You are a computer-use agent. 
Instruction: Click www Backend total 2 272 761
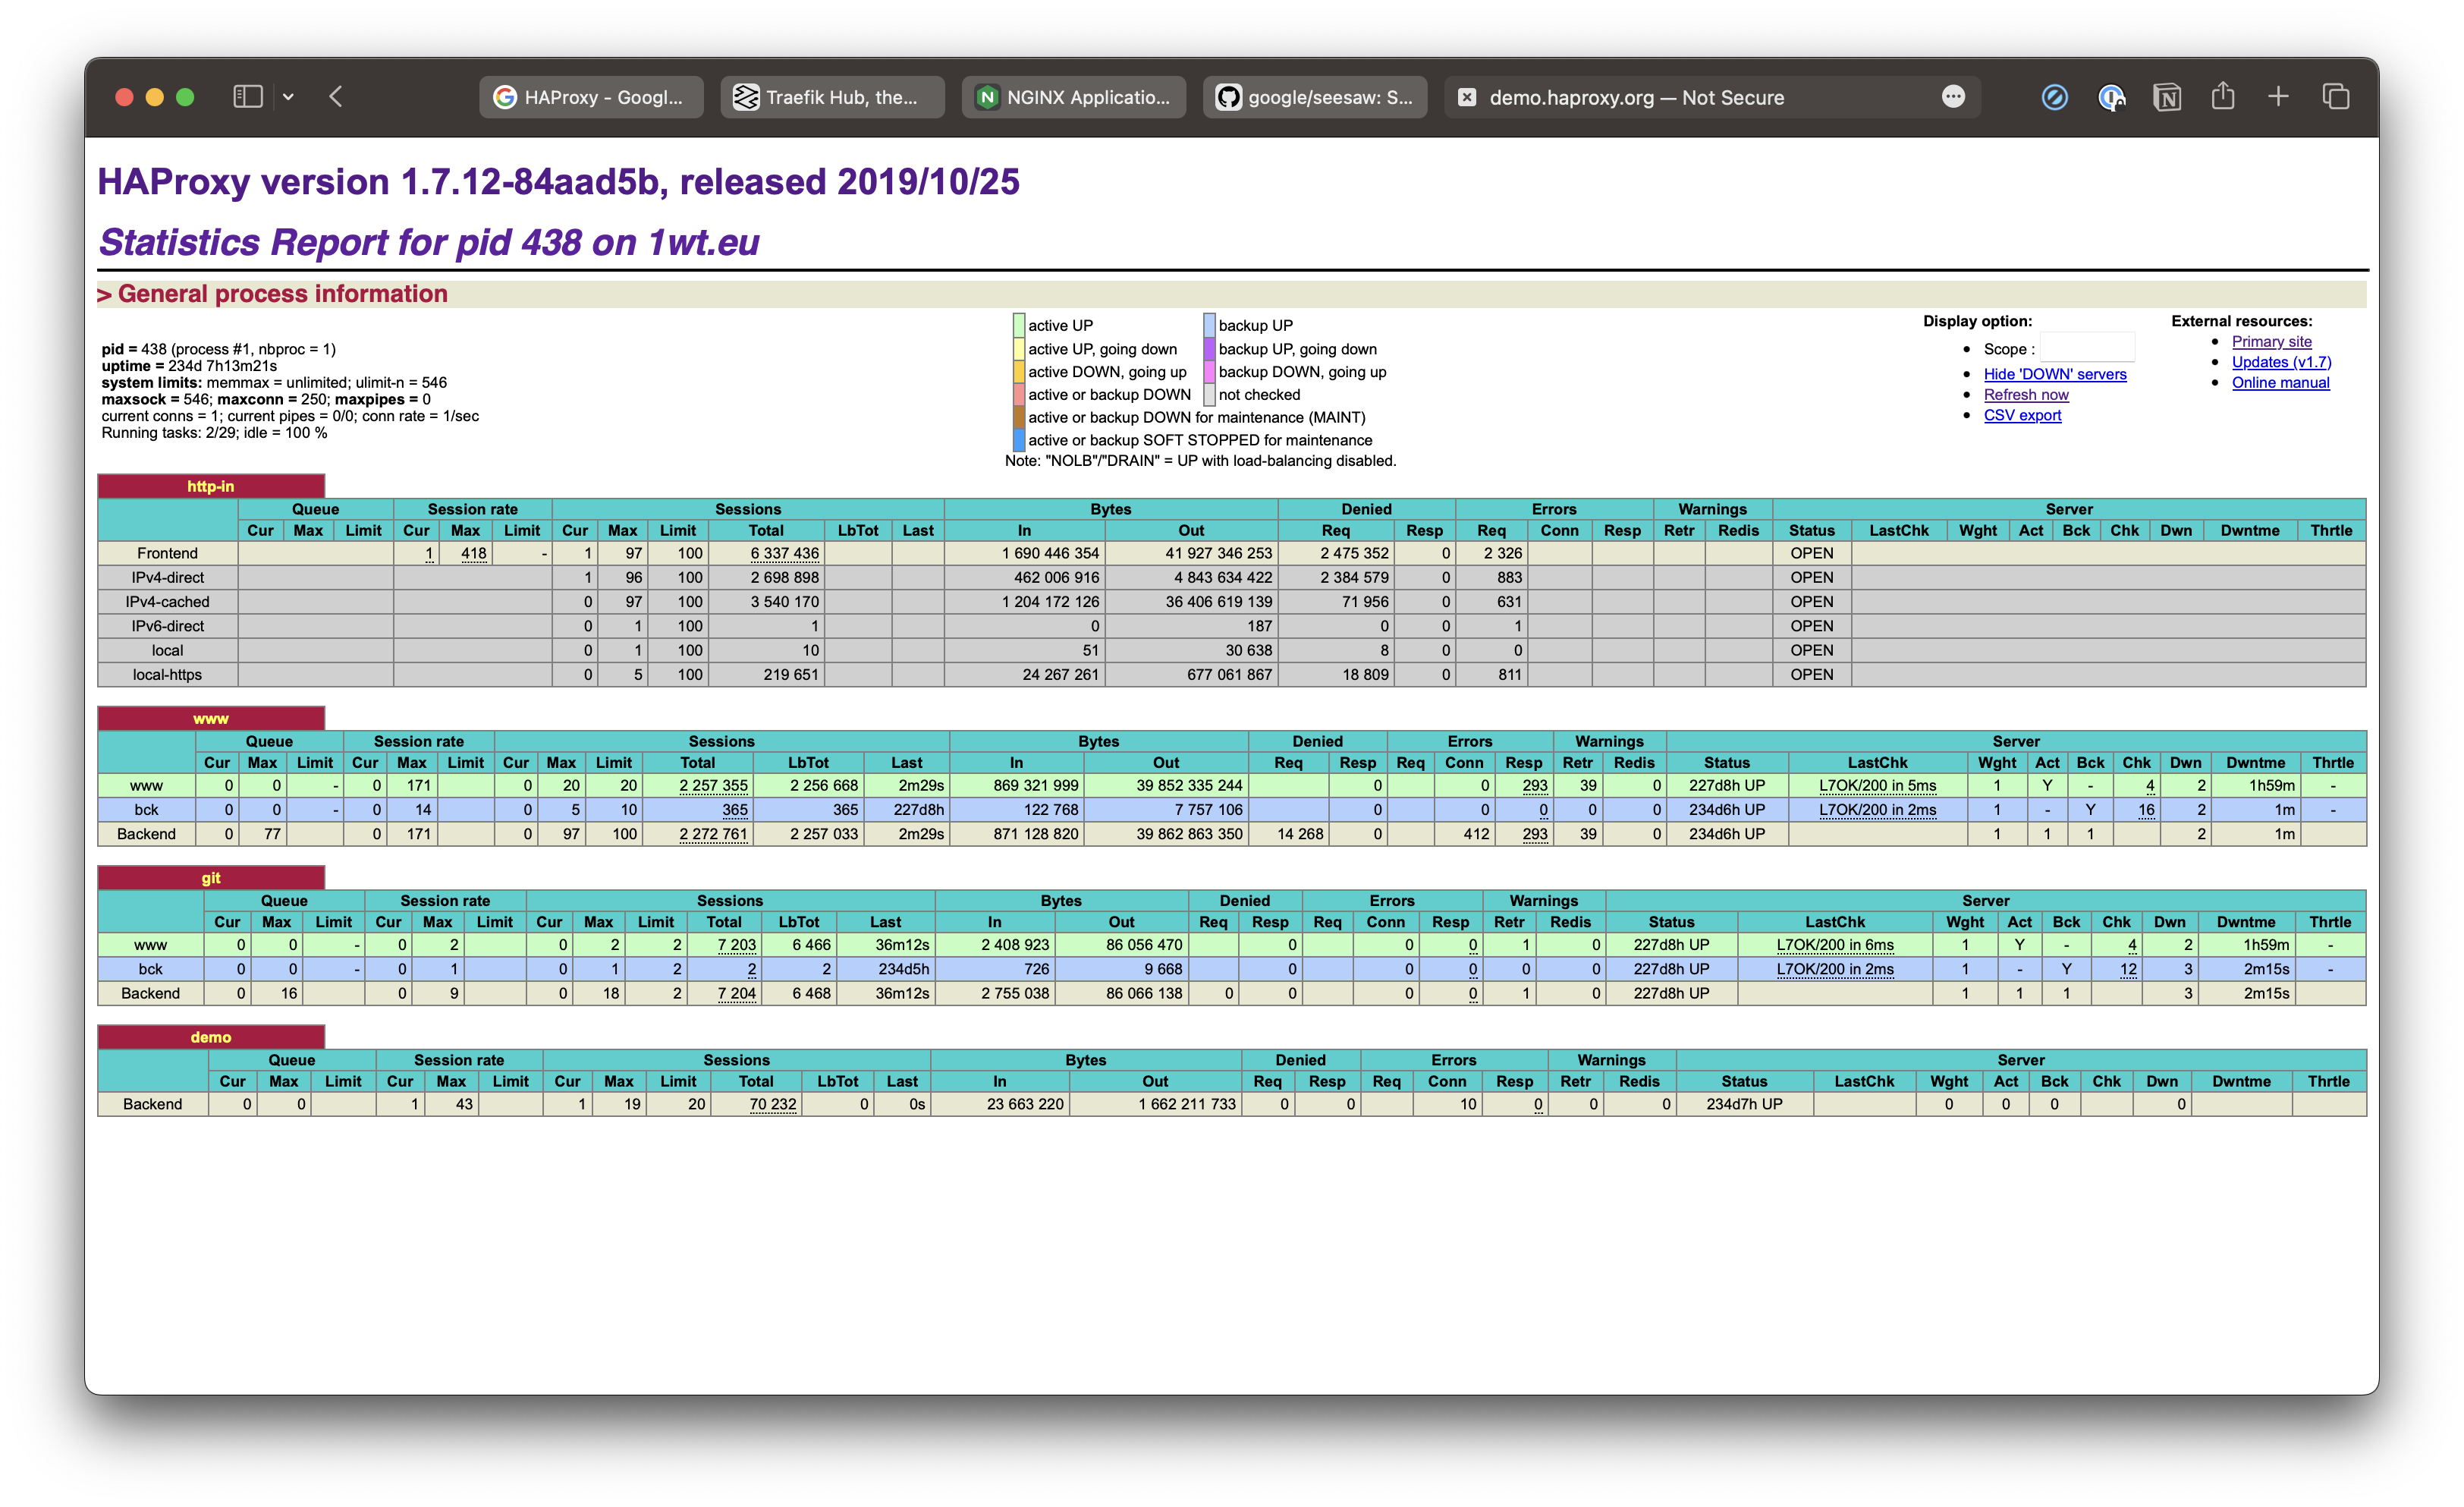point(713,834)
